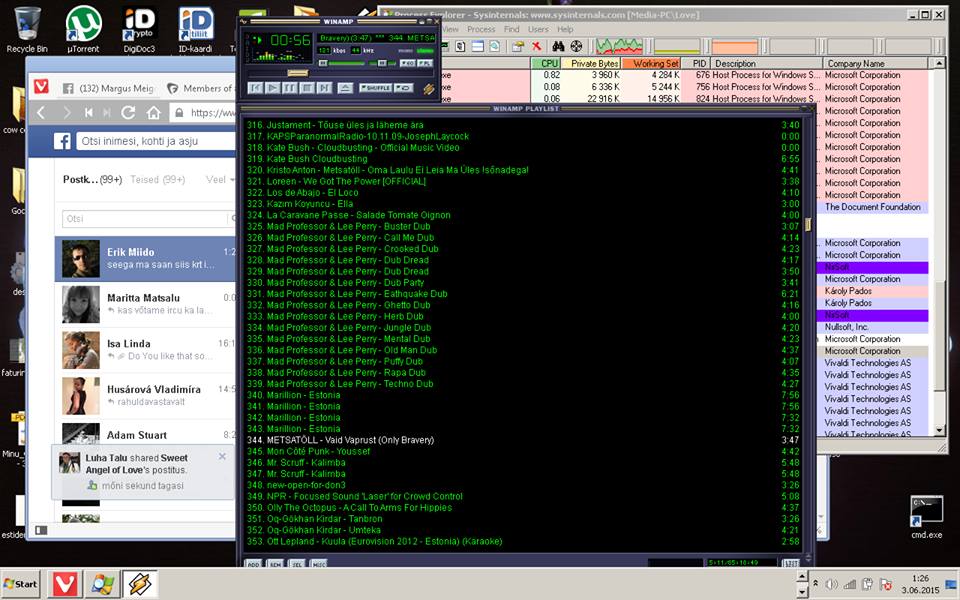Open Winamp playlist MISC menu
960x600 pixels.
coord(319,563)
